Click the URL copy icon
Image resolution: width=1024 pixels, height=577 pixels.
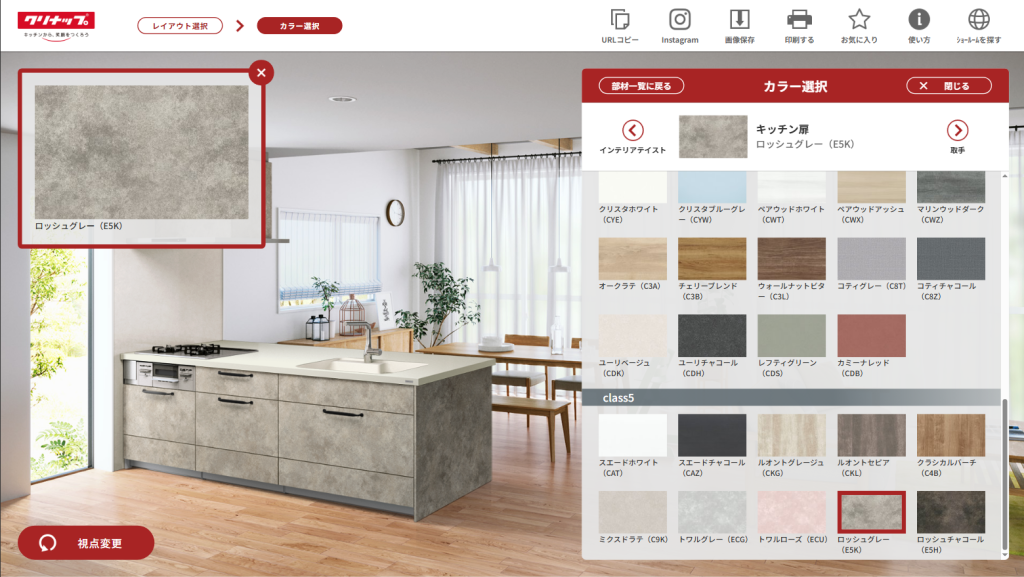coord(620,20)
